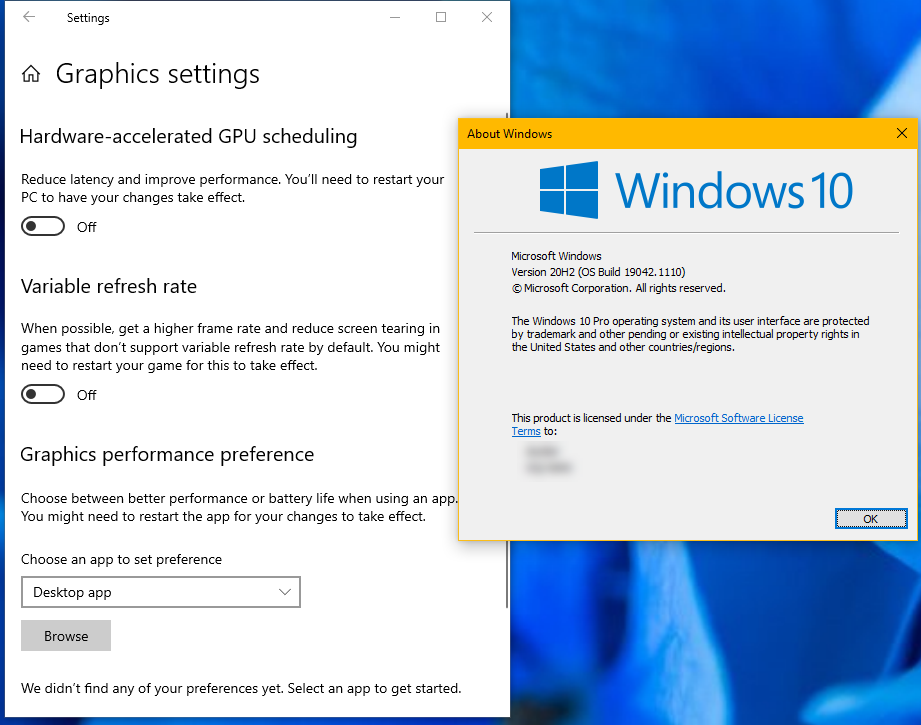The height and width of the screenshot is (725, 921).
Task: Turn on Hardware-accelerated GPU scheduling toggle
Action: point(43,226)
